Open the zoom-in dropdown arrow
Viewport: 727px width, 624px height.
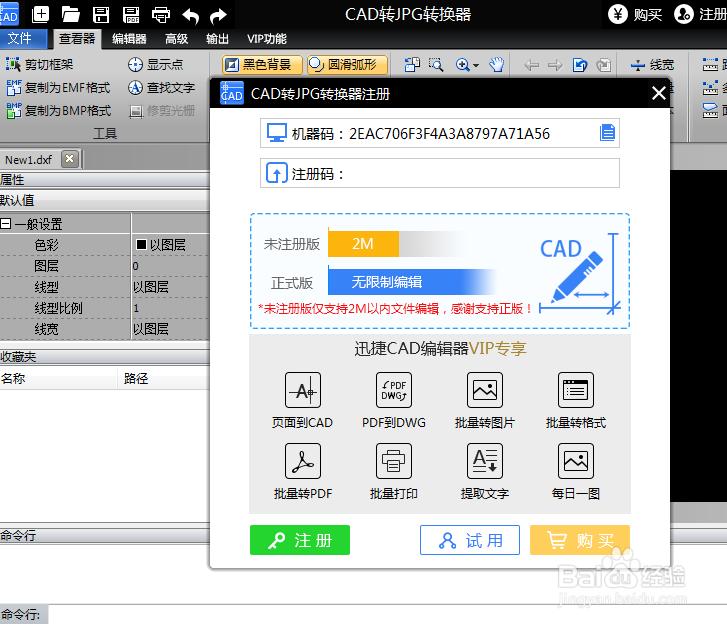coord(476,65)
